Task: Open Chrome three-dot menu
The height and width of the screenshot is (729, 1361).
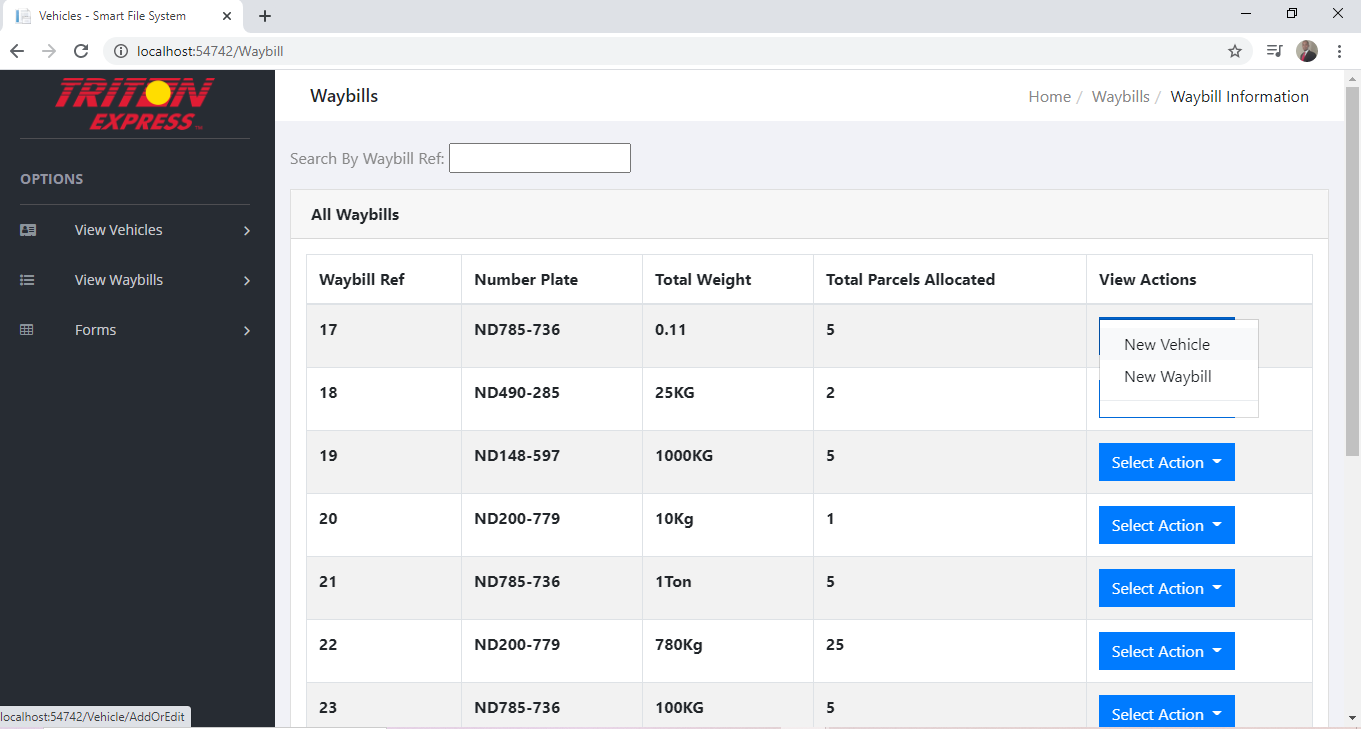Action: click(1339, 51)
